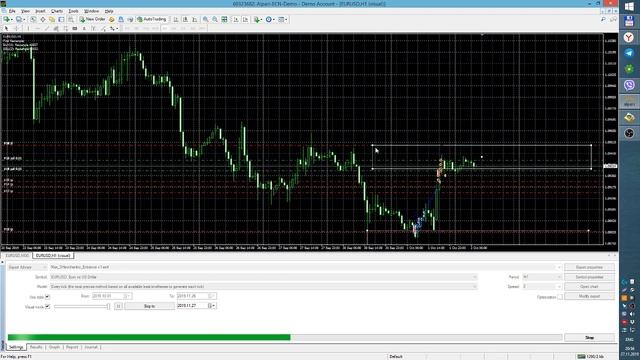Select the Crosshair tool
Screen dimensions: 640x360
pos(16,28)
